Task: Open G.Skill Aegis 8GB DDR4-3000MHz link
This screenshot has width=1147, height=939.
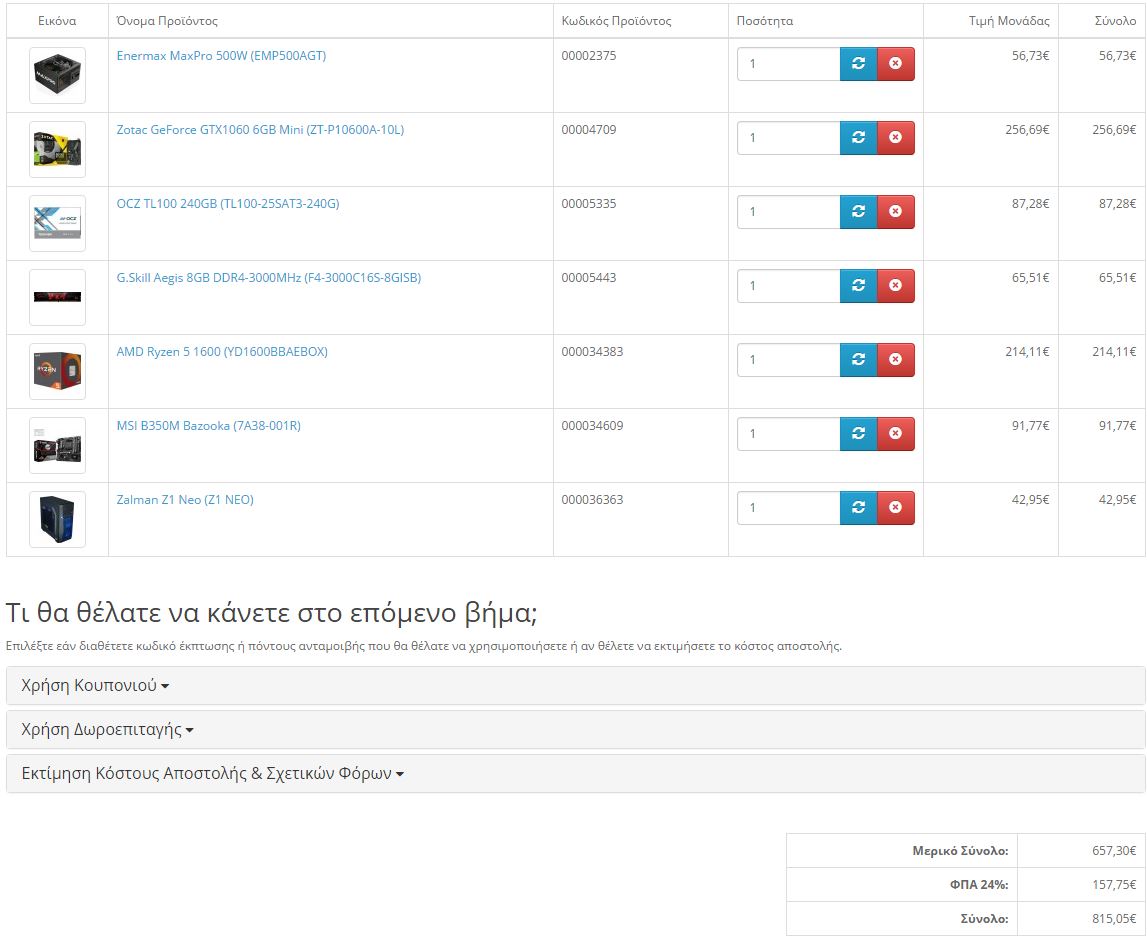Action: 268,278
